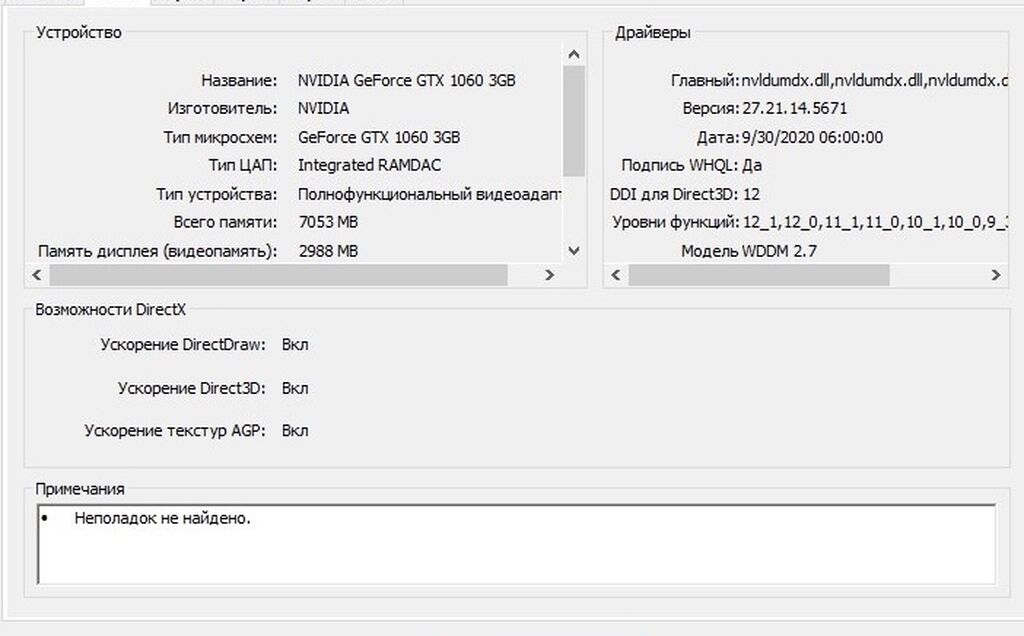Click the Ускорение текстур AGP status Вкл
1024x636 pixels.
point(295,431)
